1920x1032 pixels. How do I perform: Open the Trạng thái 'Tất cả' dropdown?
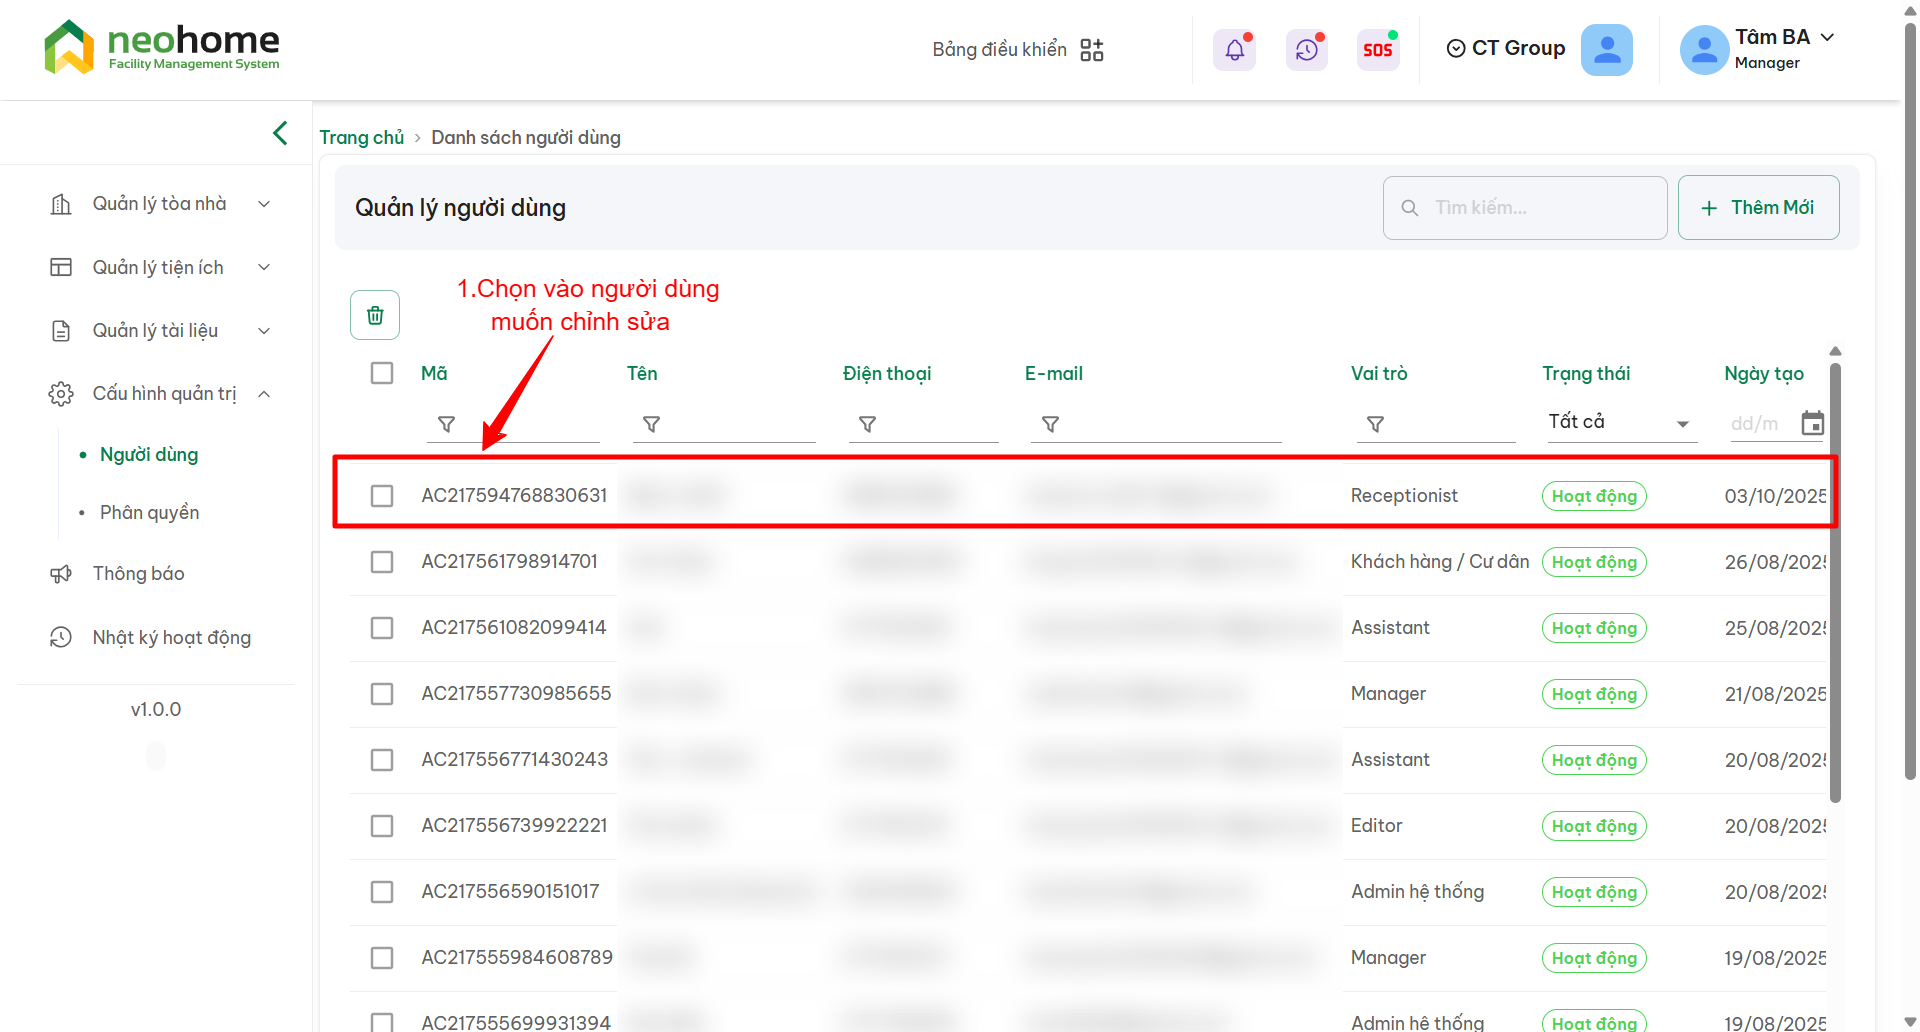point(1618,423)
